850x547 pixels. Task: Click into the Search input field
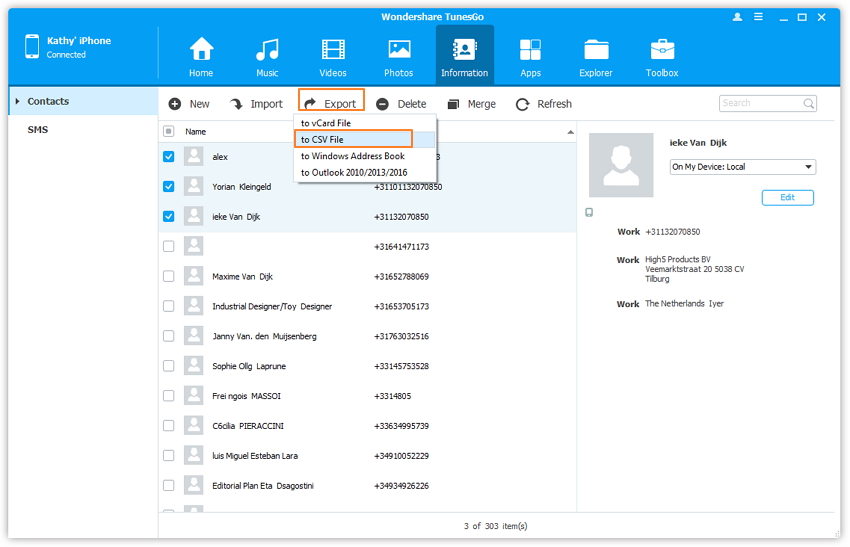click(759, 103)
